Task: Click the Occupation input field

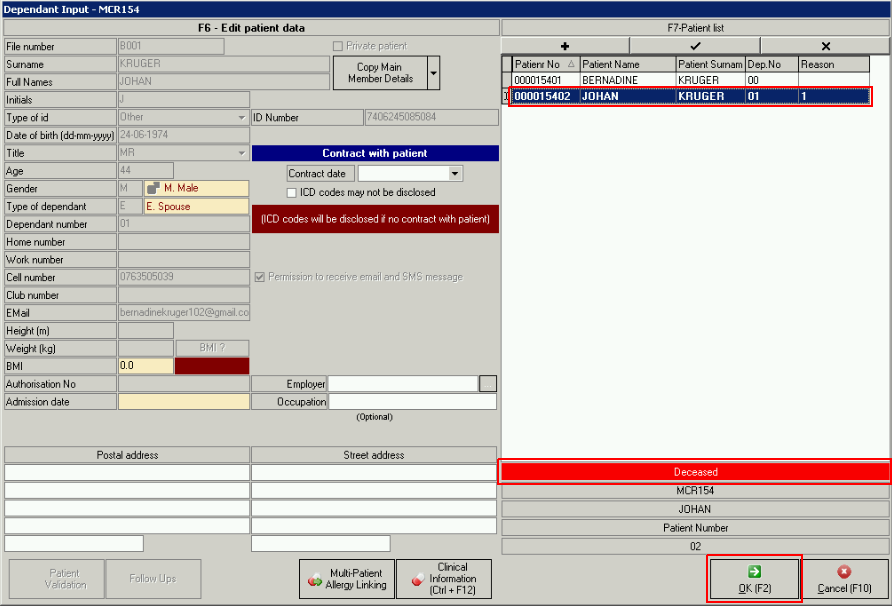Action: [412, 402]
